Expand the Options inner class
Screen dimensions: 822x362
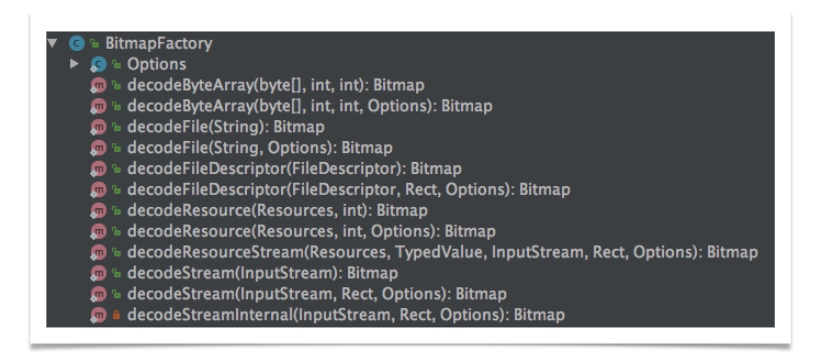click(x=75, y=64)
